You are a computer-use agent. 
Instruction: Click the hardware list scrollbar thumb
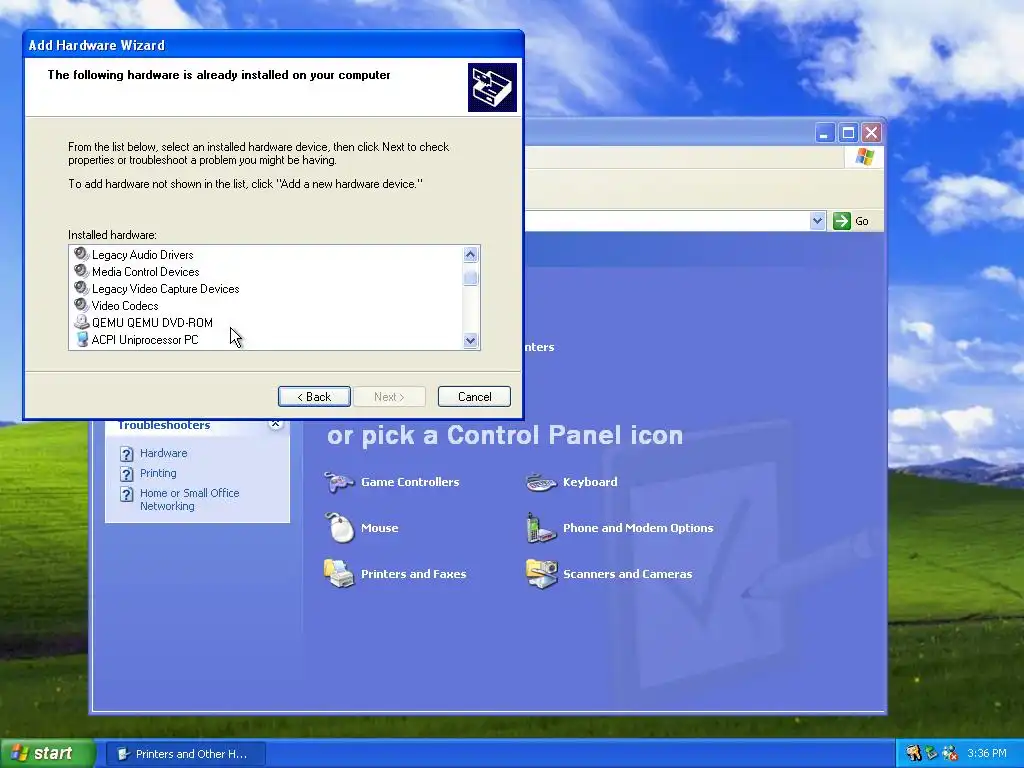pos(470,278)
